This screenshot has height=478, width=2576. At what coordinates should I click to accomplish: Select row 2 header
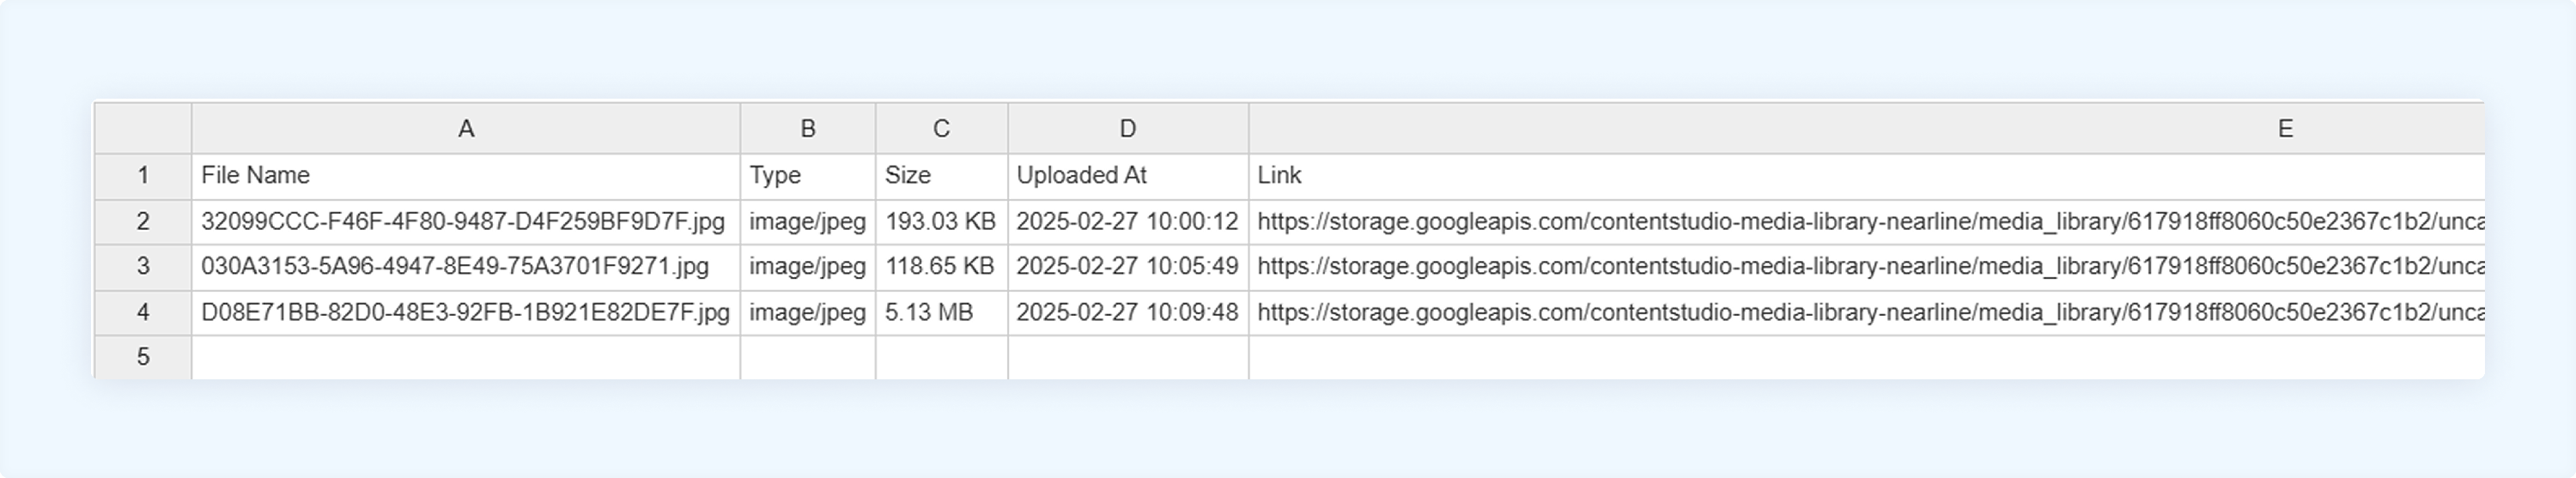coord(143,222)
